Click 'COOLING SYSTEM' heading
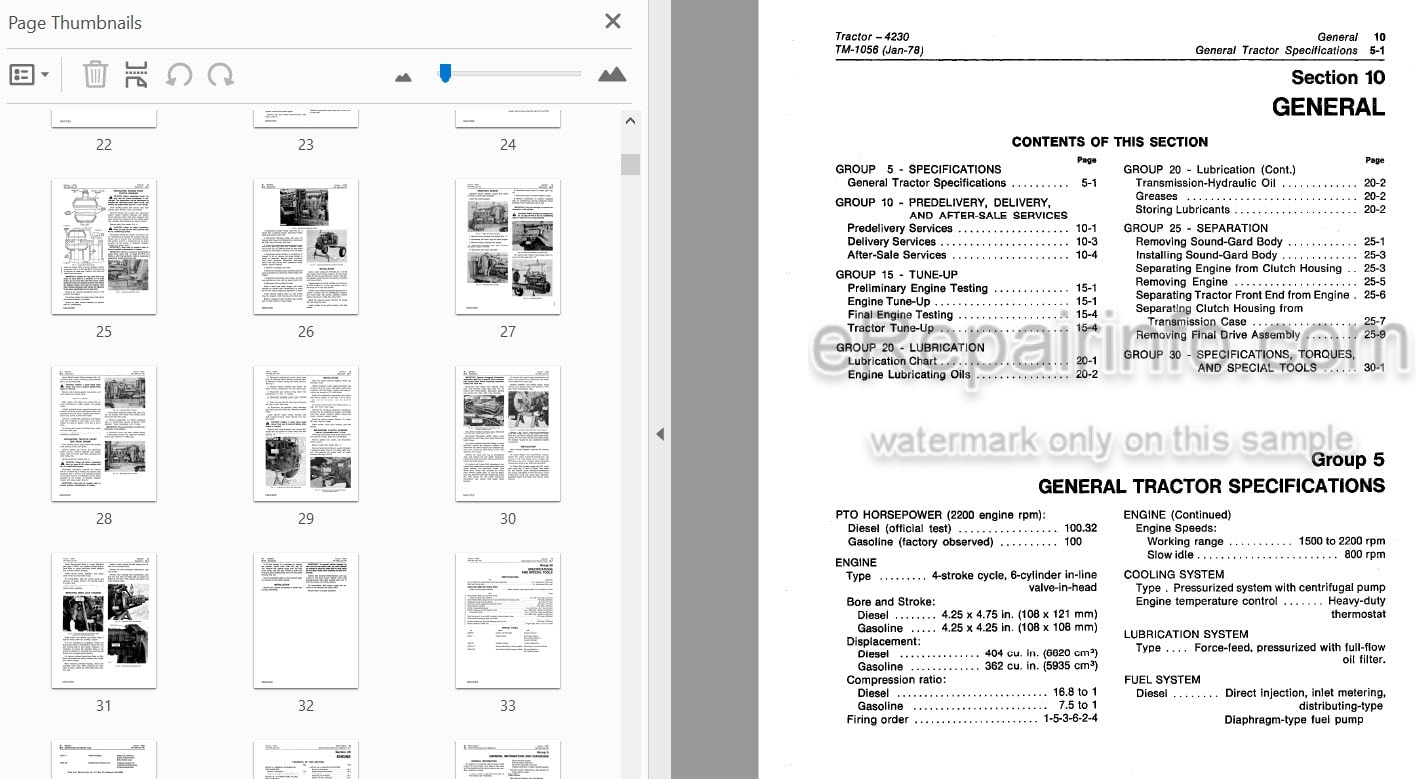This screenshot has height=779, width=1416. click(1173, 575)
